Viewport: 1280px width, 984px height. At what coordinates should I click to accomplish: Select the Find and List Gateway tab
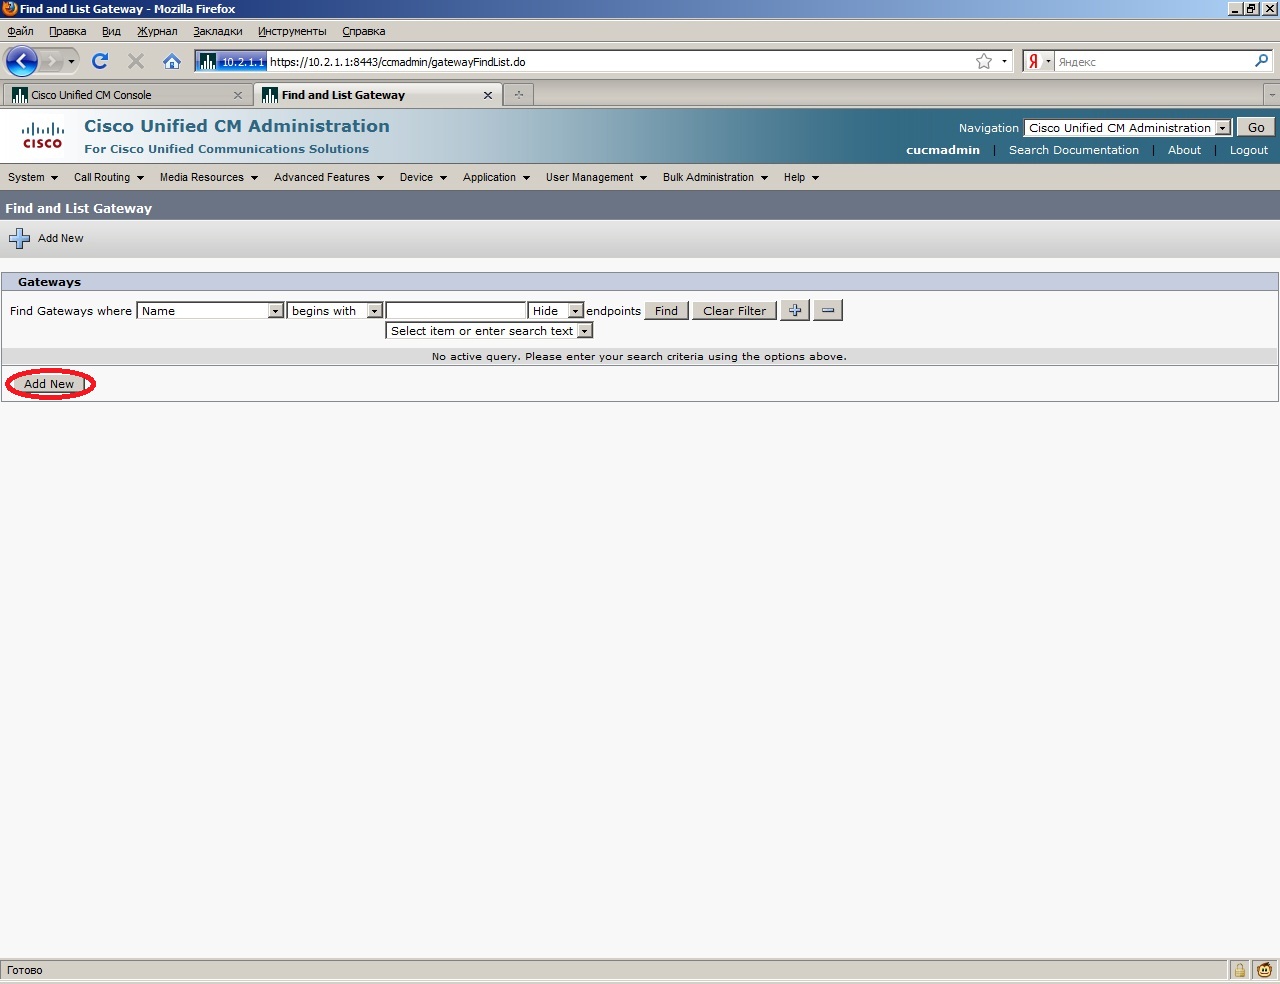377,95
